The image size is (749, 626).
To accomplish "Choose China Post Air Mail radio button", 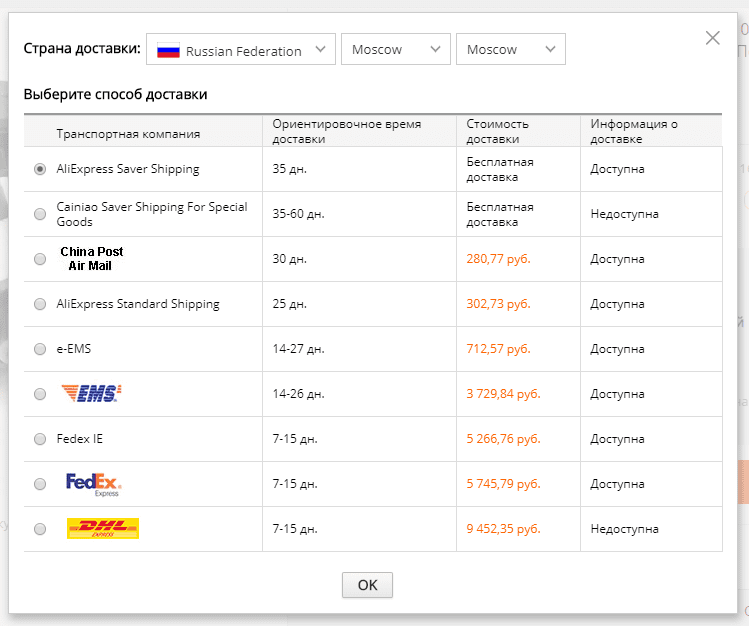I will [40, 259].
